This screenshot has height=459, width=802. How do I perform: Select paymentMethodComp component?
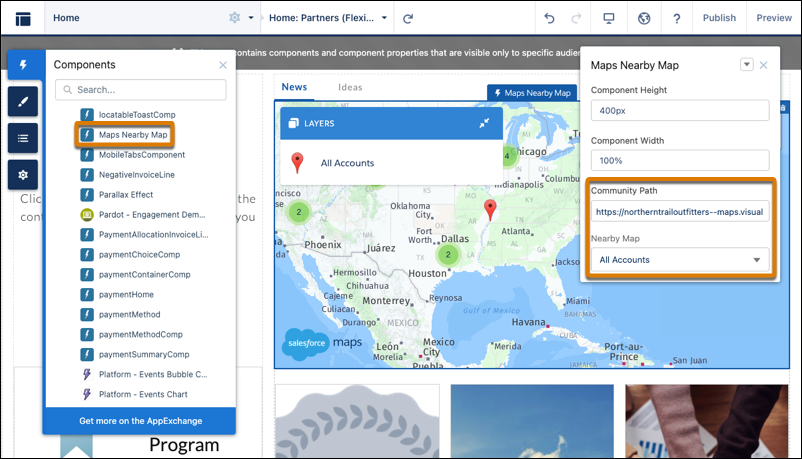(x=131, y=334)
